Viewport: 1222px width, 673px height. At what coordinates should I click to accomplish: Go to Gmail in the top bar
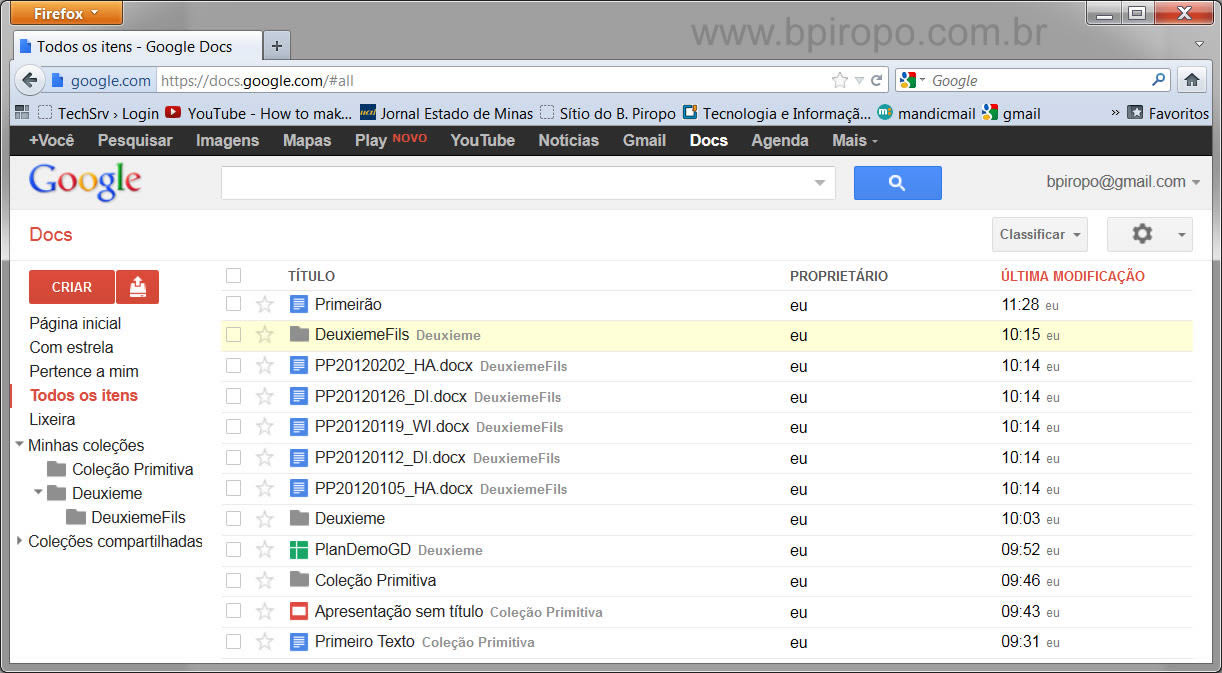click(x=644, y=141)
